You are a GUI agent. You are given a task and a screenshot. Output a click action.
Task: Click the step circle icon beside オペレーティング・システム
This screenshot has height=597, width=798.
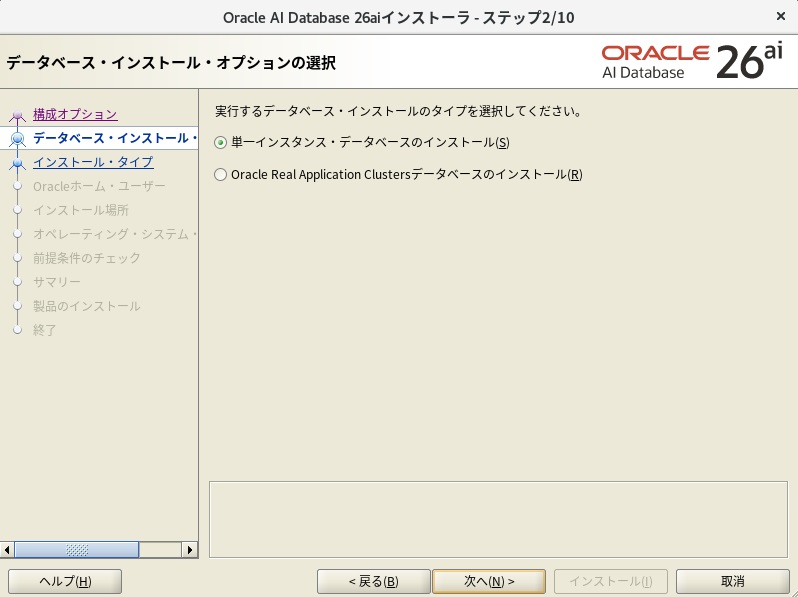[x=18, y=234]
